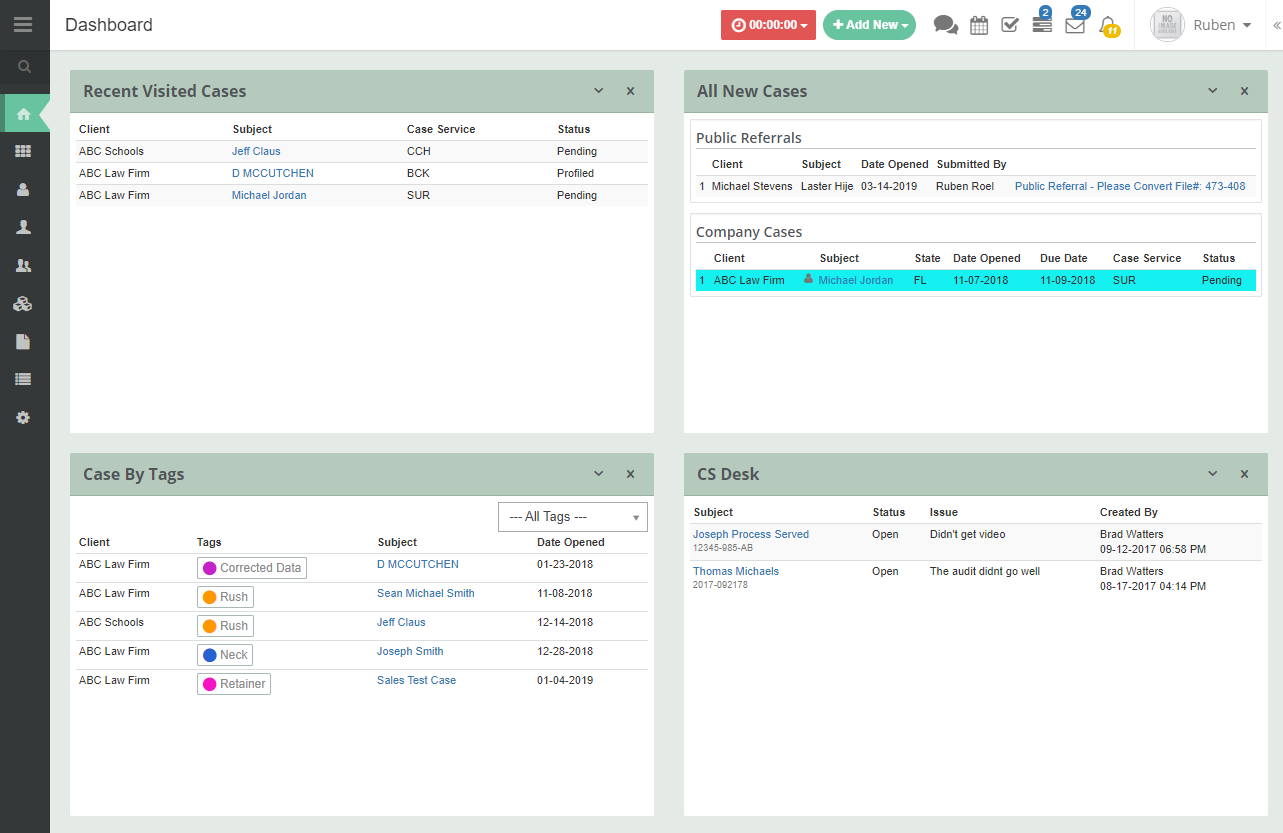The image size is (1283, 833).
Task: Open the calendar icon in top bar
Action: pos(979,25)
